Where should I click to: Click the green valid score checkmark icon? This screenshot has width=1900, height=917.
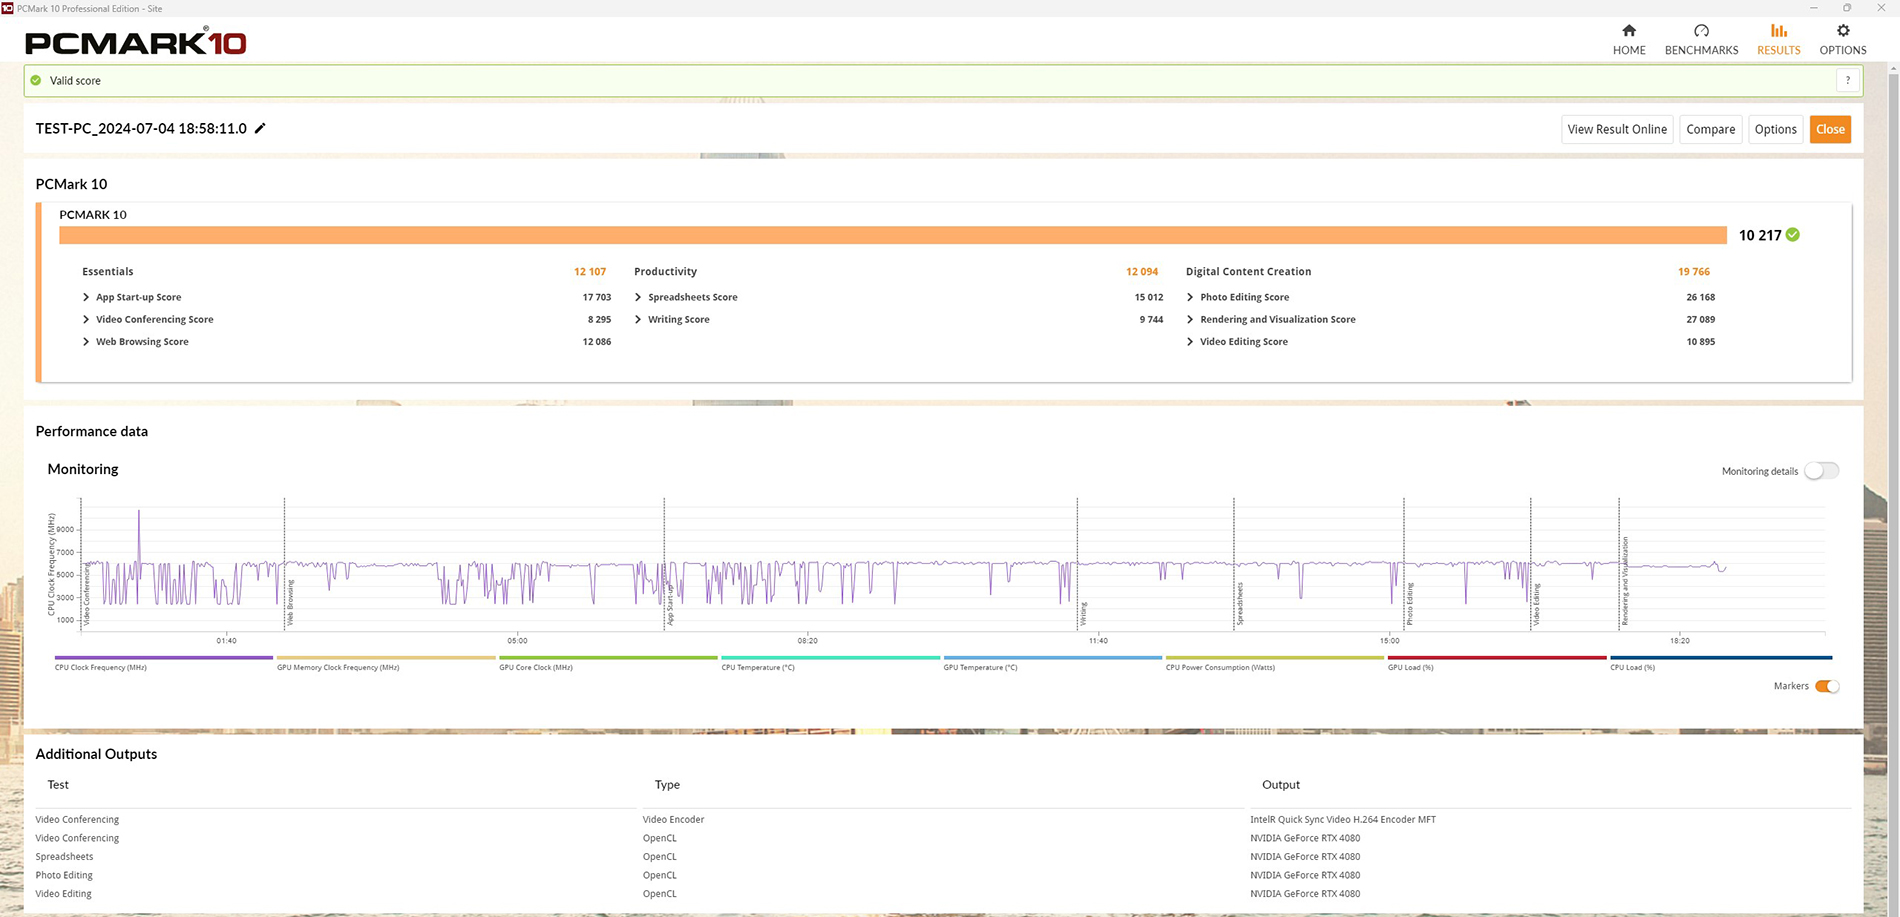point(36,80)
